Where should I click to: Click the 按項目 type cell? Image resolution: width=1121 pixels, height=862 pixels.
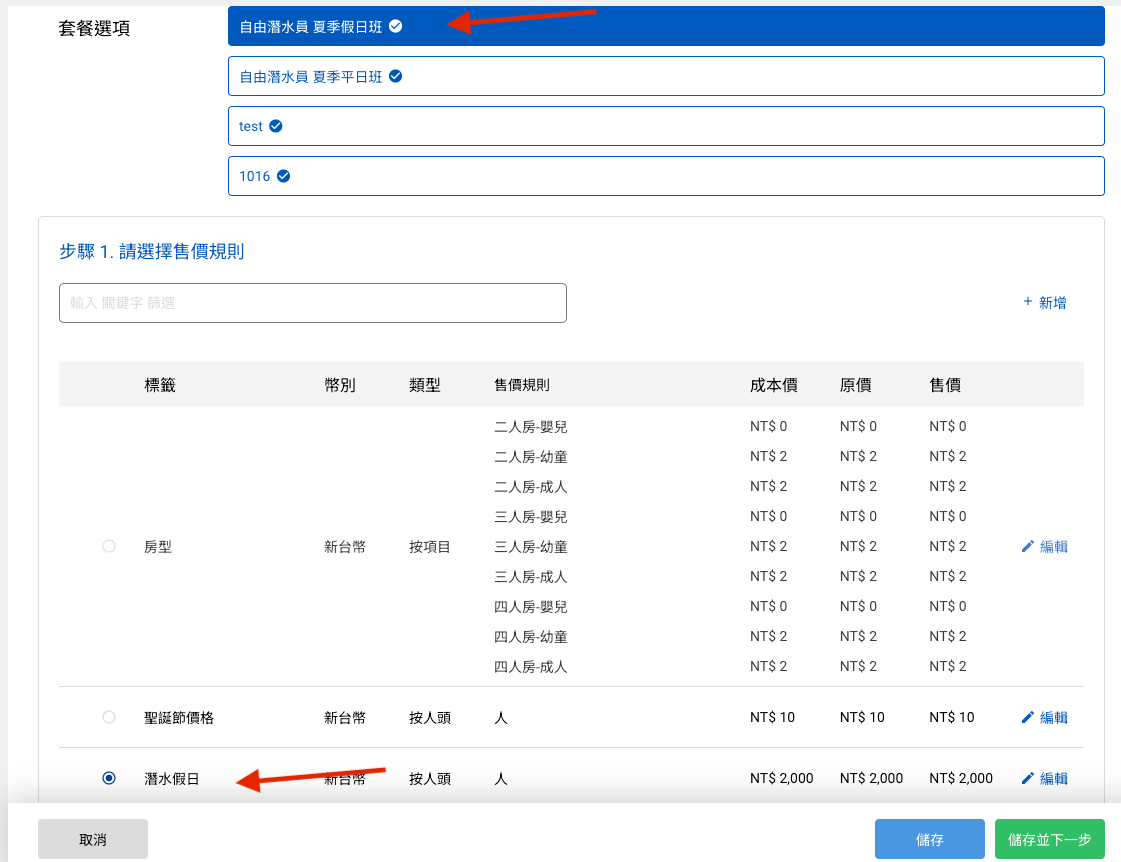tap(430, 547)
